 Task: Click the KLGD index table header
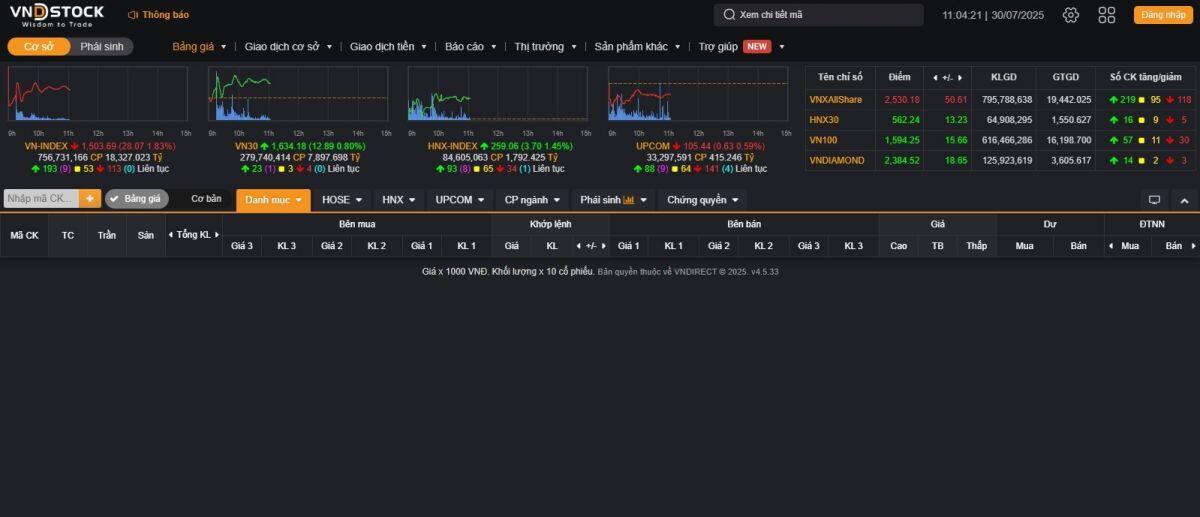[1003, 77]
